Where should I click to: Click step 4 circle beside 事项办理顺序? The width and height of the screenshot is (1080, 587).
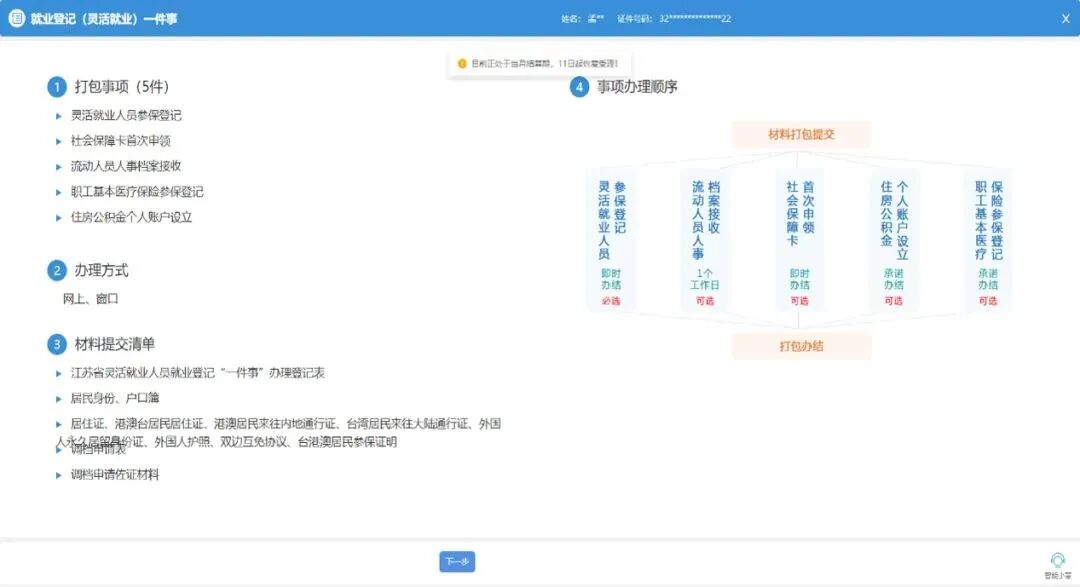click(579, 87)
